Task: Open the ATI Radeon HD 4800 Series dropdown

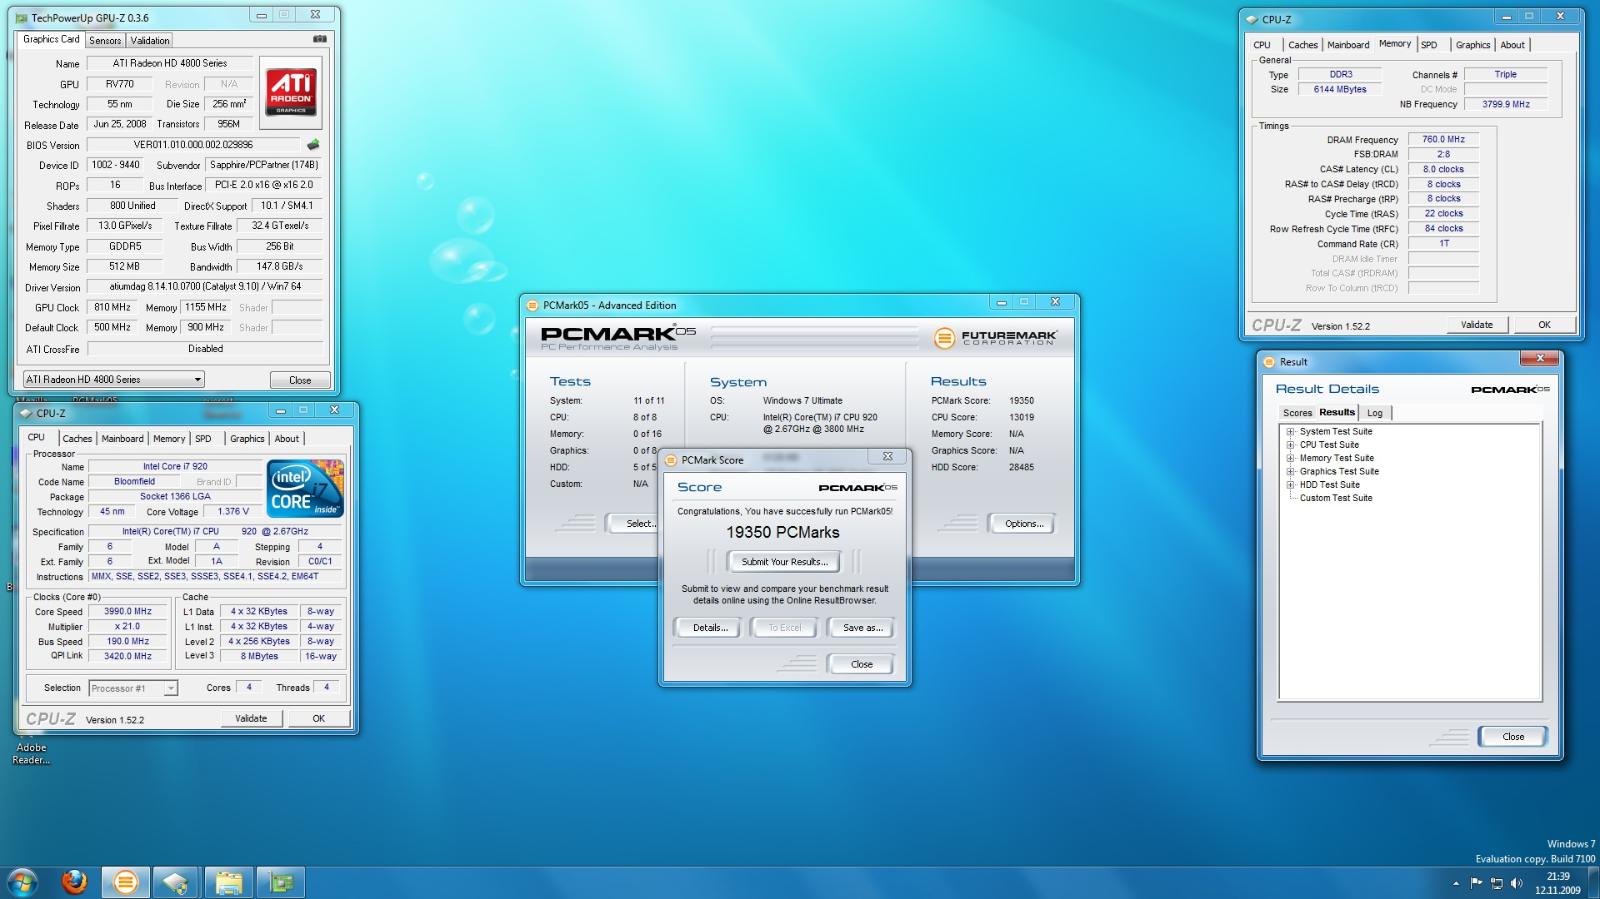Action: (114, 380)
